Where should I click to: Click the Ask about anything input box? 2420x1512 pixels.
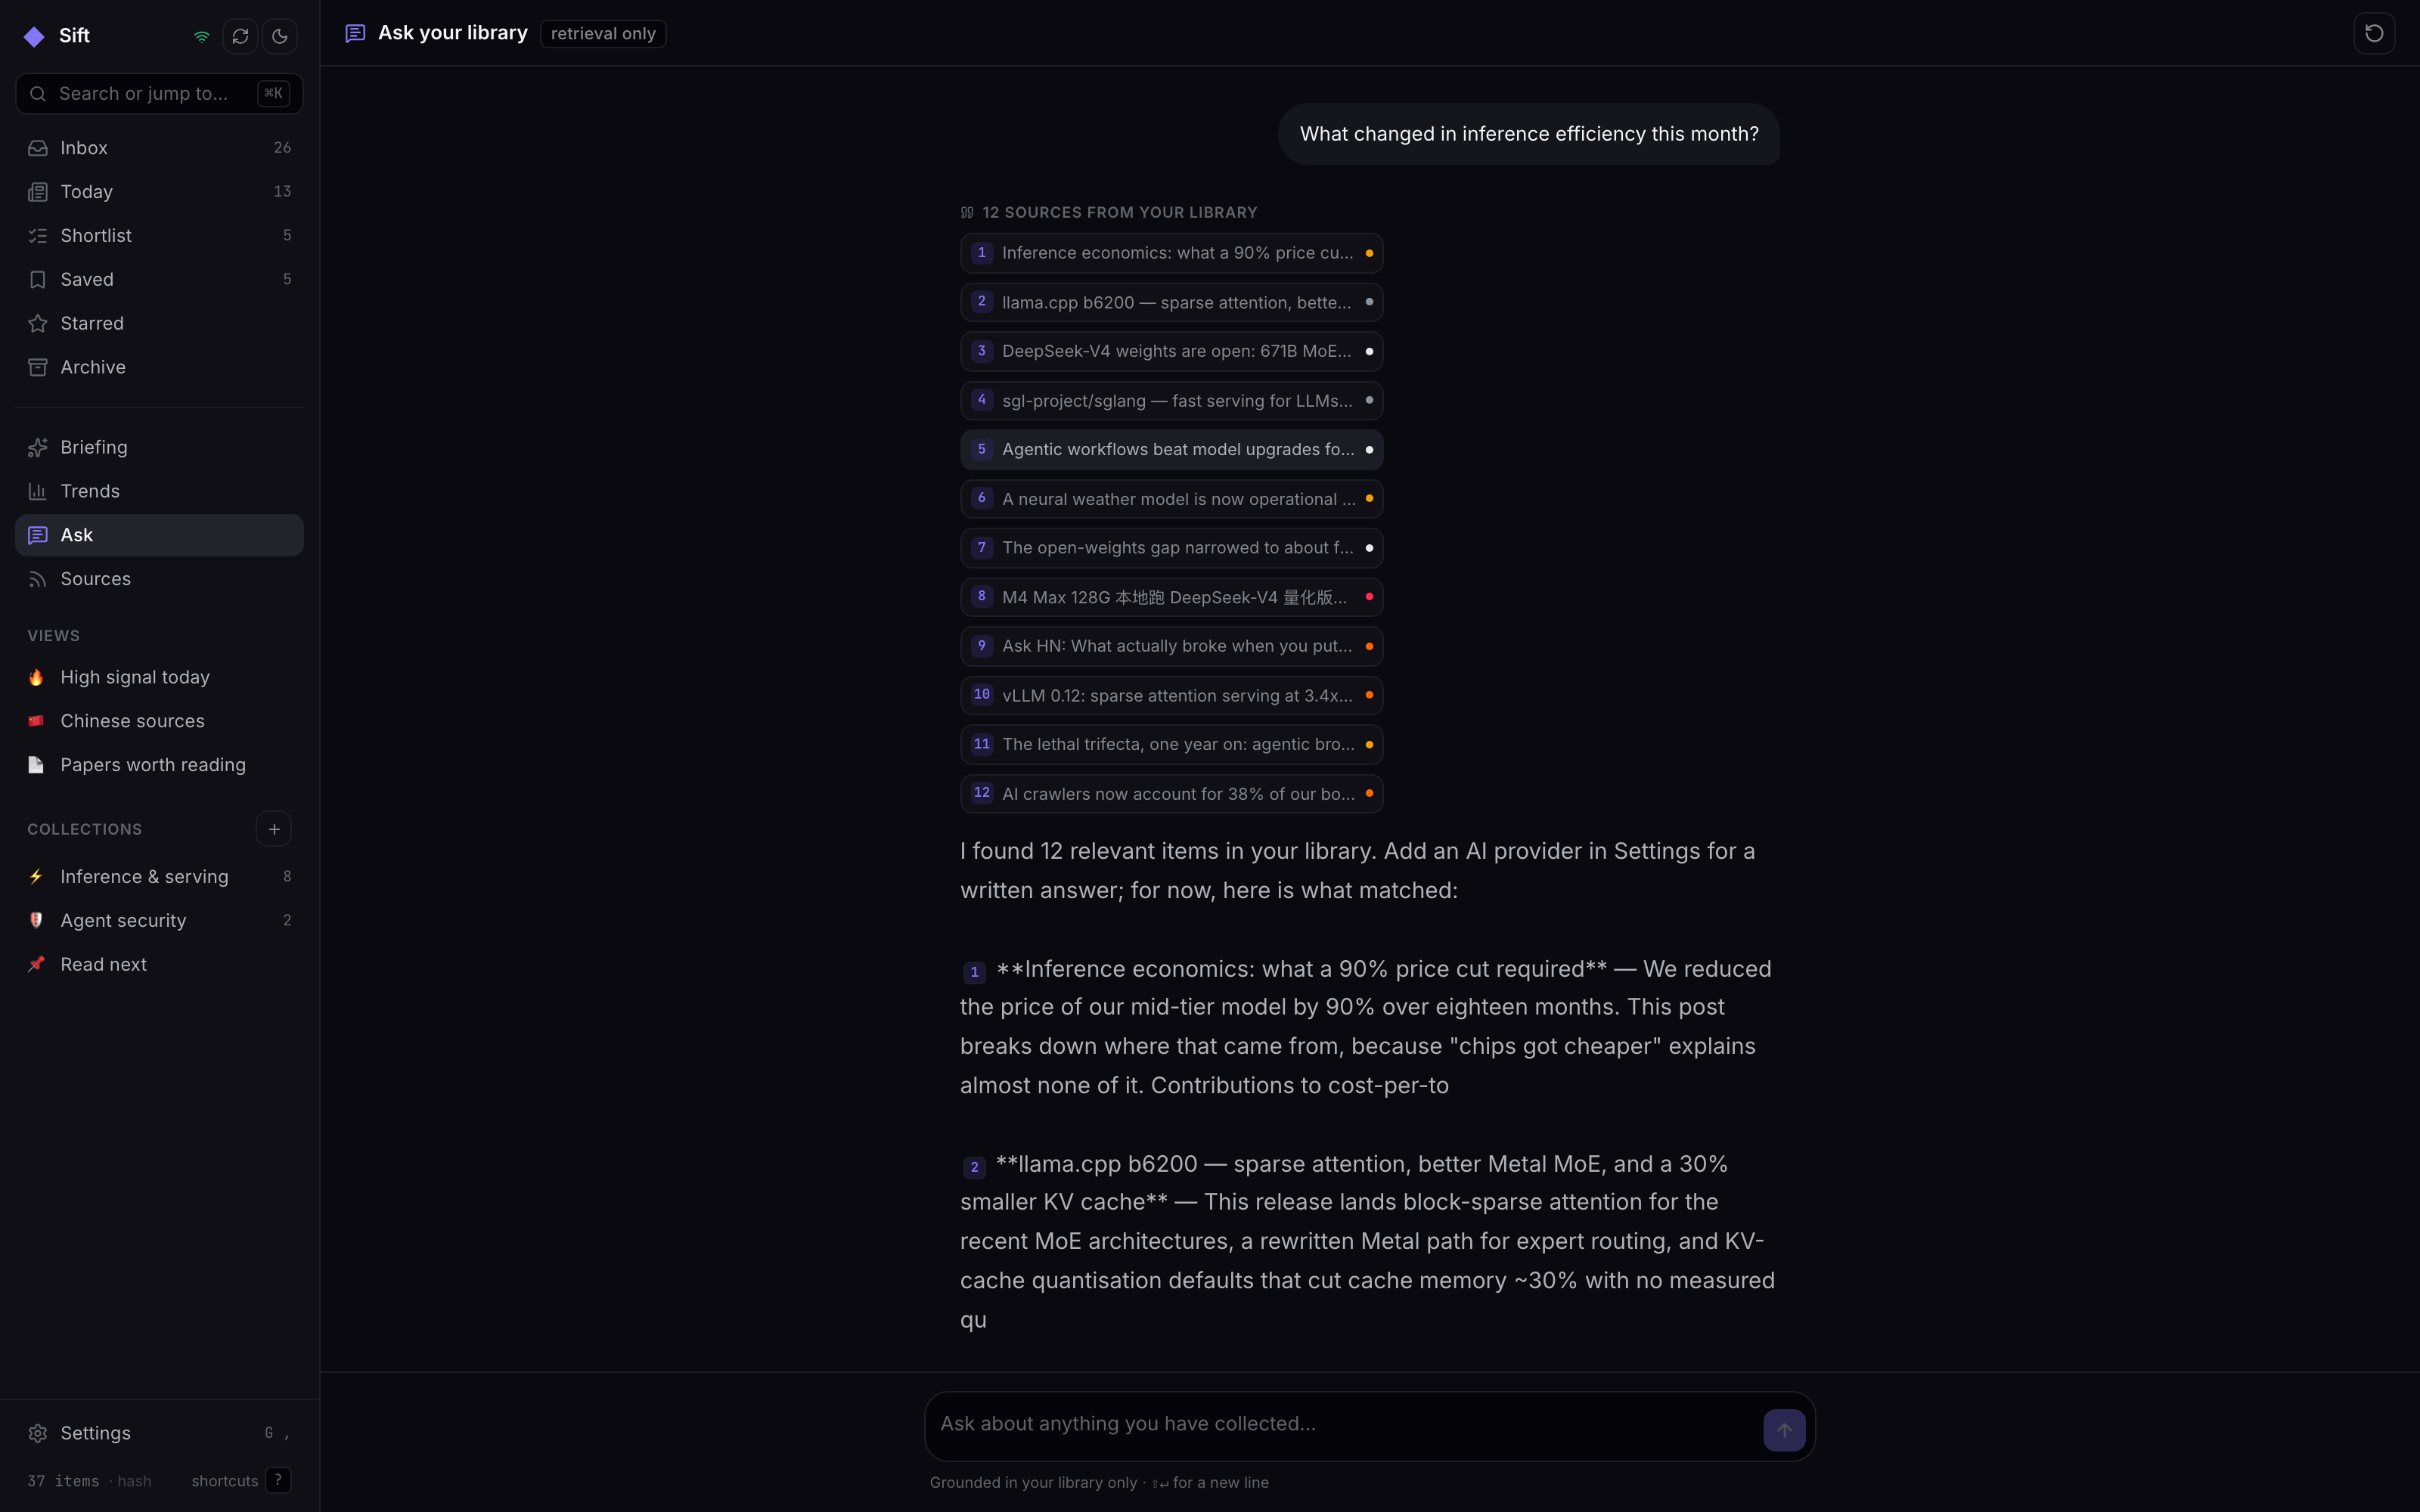pos(1340,1424)
